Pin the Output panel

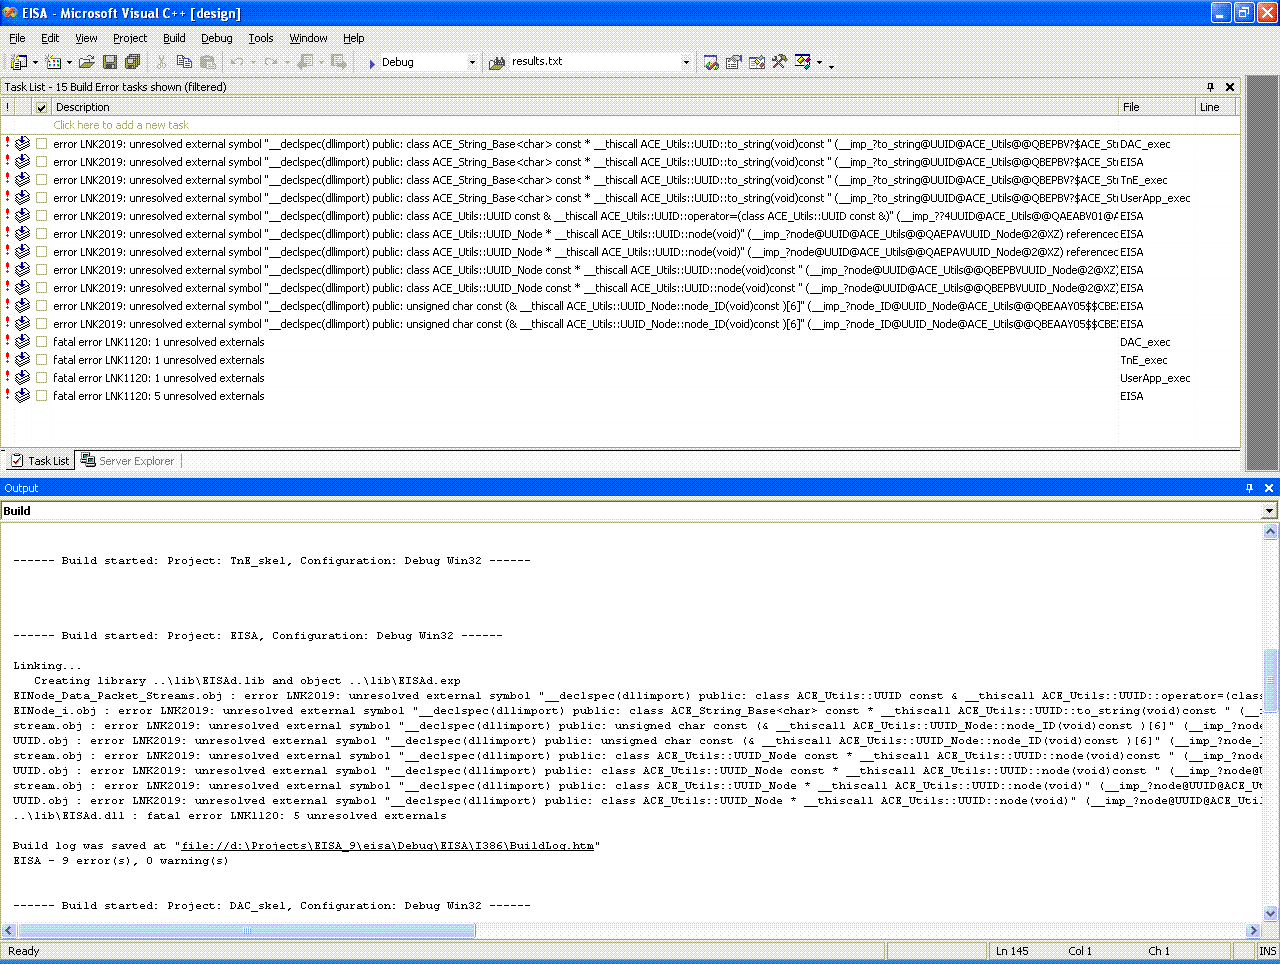point(1249,488)
